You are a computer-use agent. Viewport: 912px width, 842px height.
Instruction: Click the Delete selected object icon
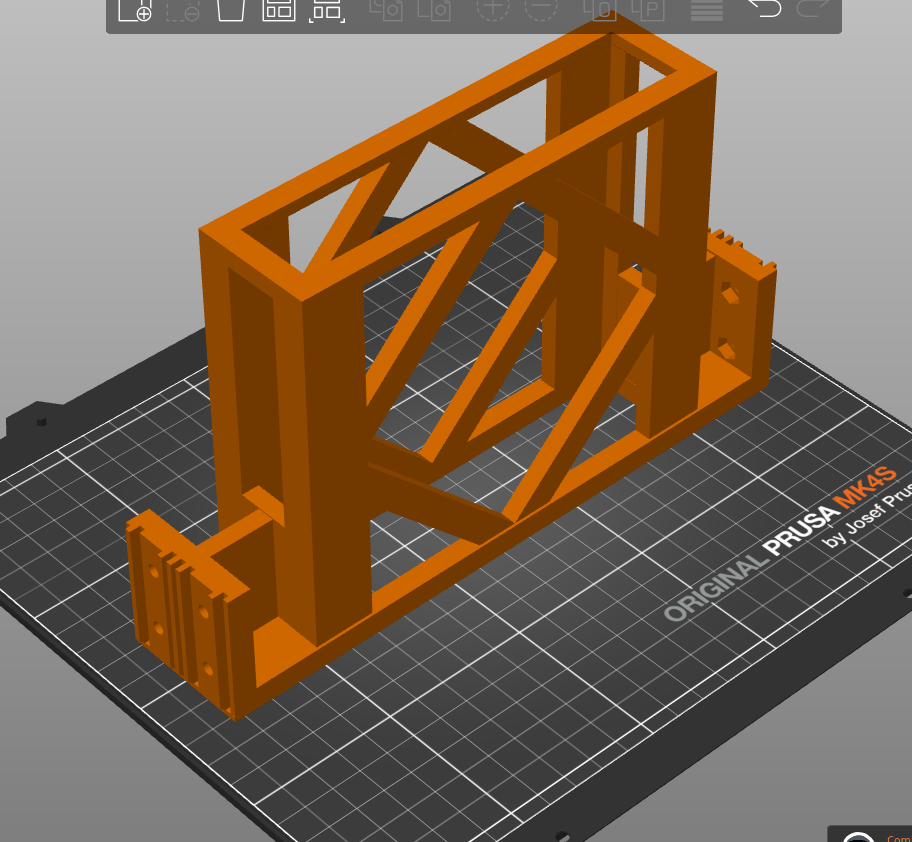pyautogui.click(x=183, y=10)
